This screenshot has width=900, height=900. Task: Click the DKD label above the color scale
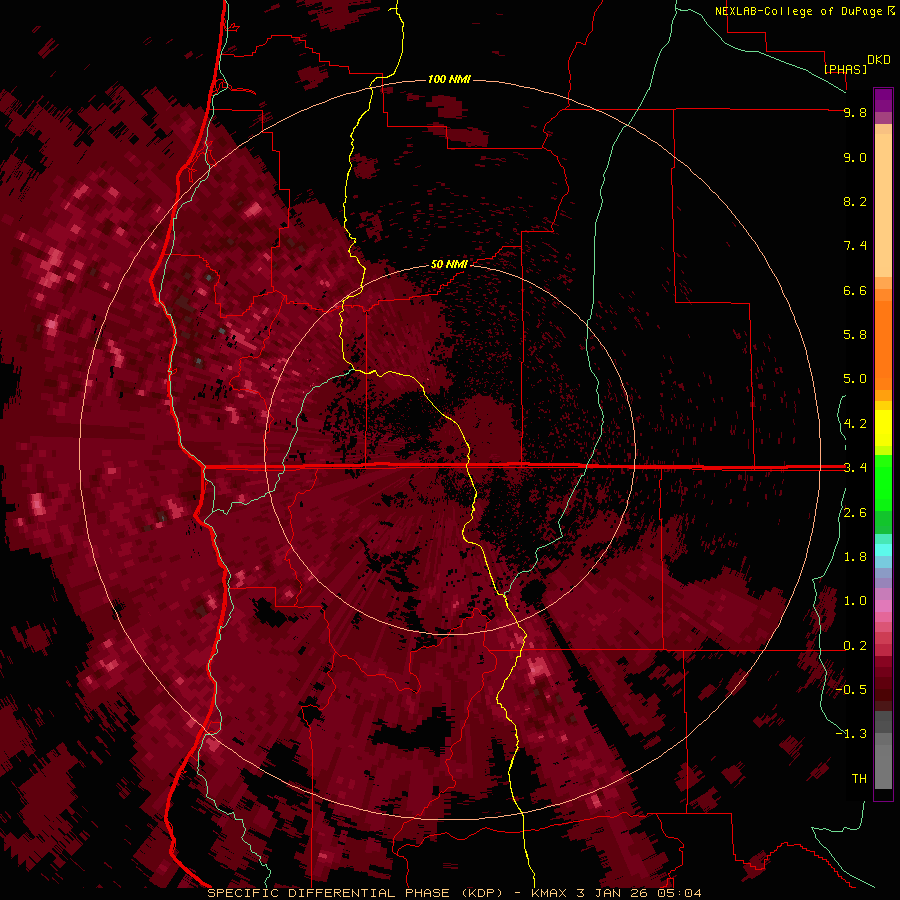[x=879, y=60]
